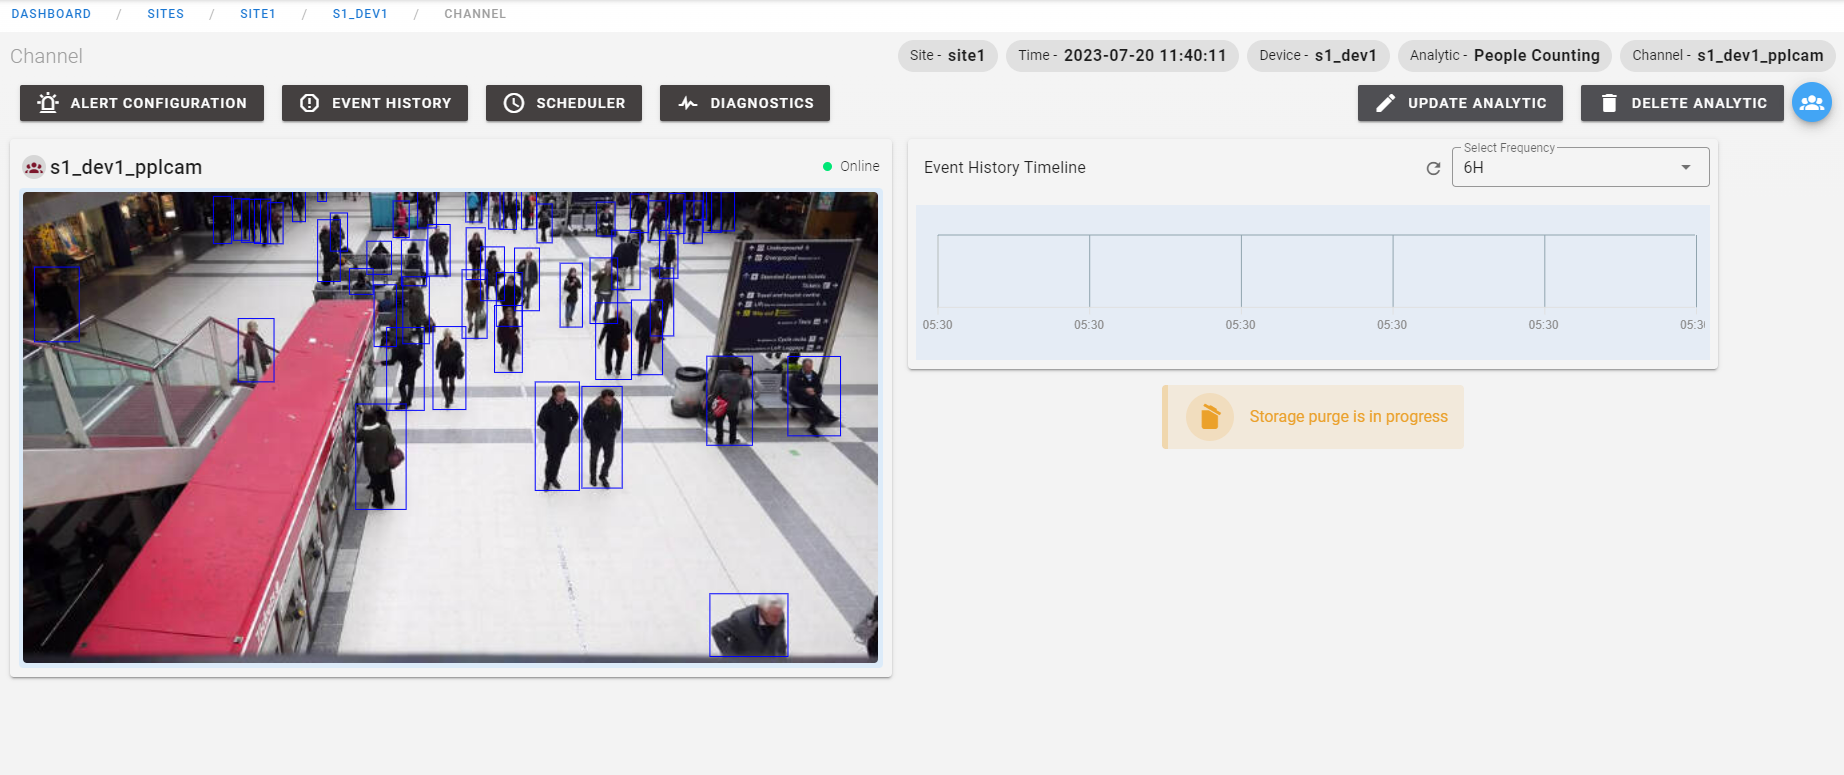Click the exclamation icon on Event History

tap(309, 103)
